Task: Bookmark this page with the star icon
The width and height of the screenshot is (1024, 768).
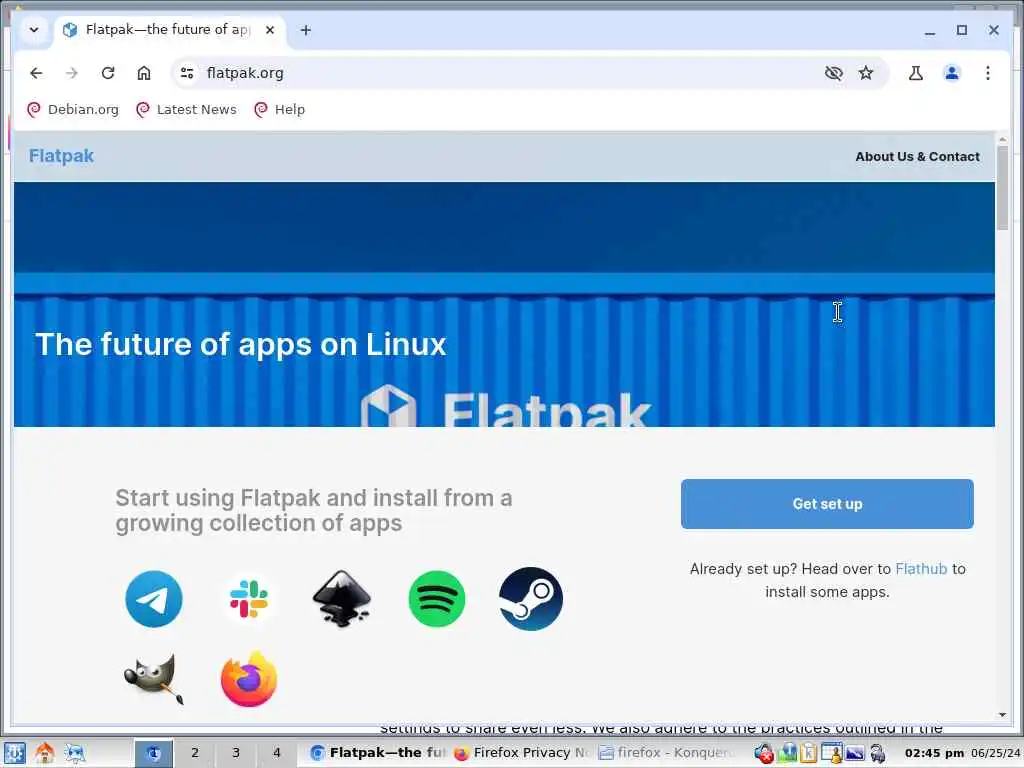Action: [866, 73]
